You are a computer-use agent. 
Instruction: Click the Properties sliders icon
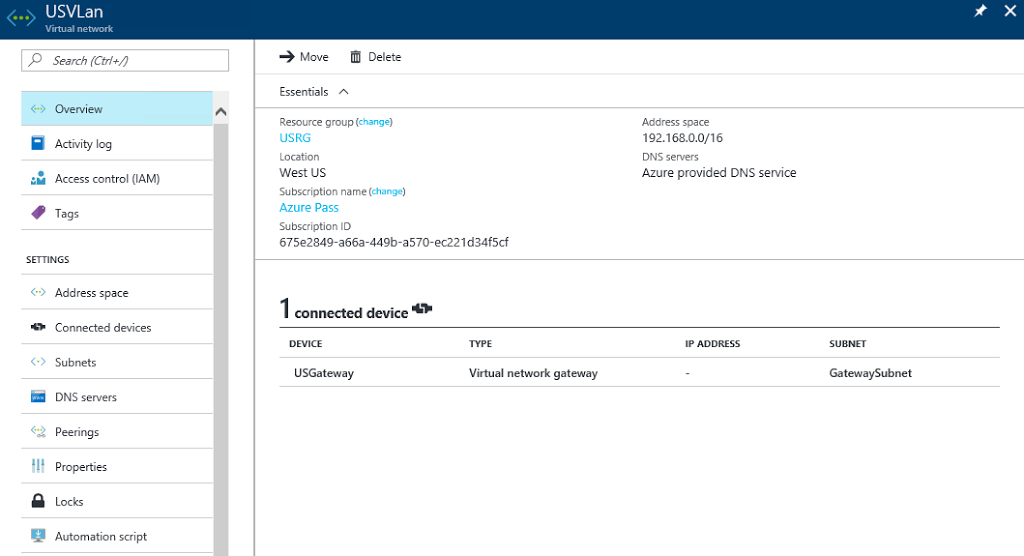coord(38,466)
